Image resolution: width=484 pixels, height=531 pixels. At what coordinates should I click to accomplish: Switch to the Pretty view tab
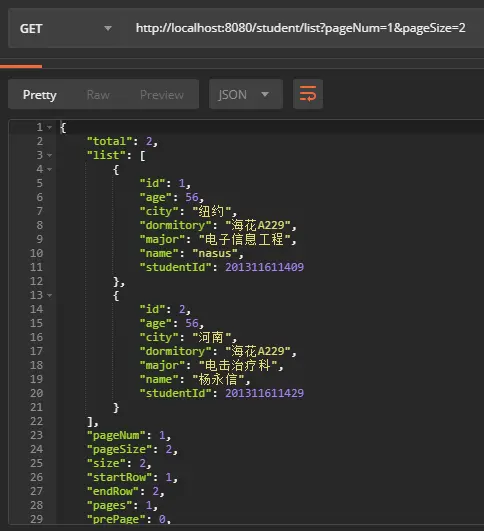tap(40, 95)
